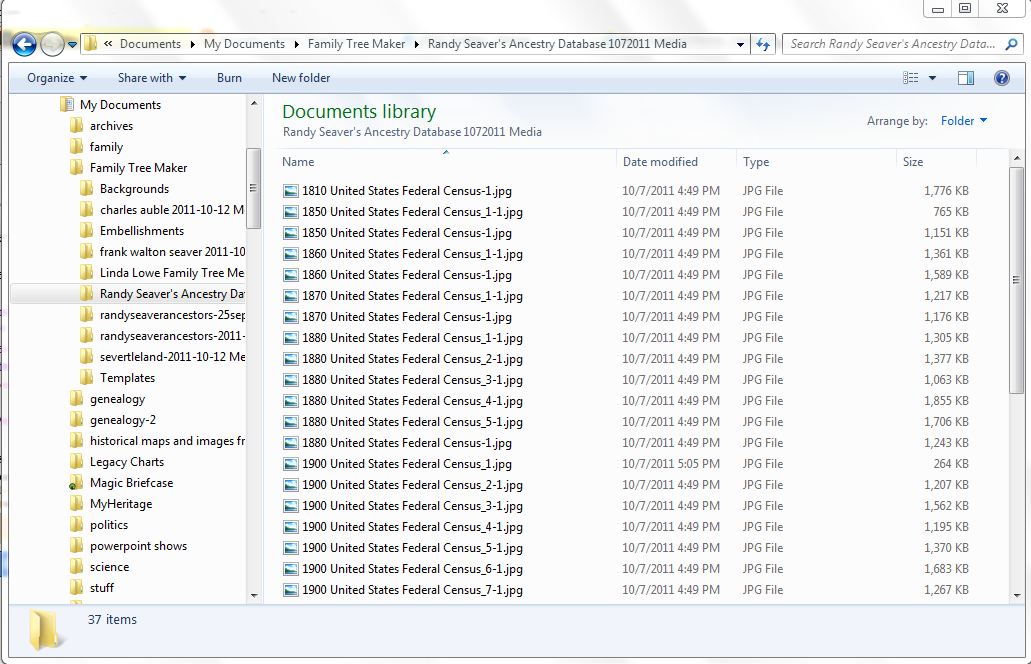Open randyseaverancestors-25sep folder
Screen dimensions: 1031x664
click(x=172, y=315)
